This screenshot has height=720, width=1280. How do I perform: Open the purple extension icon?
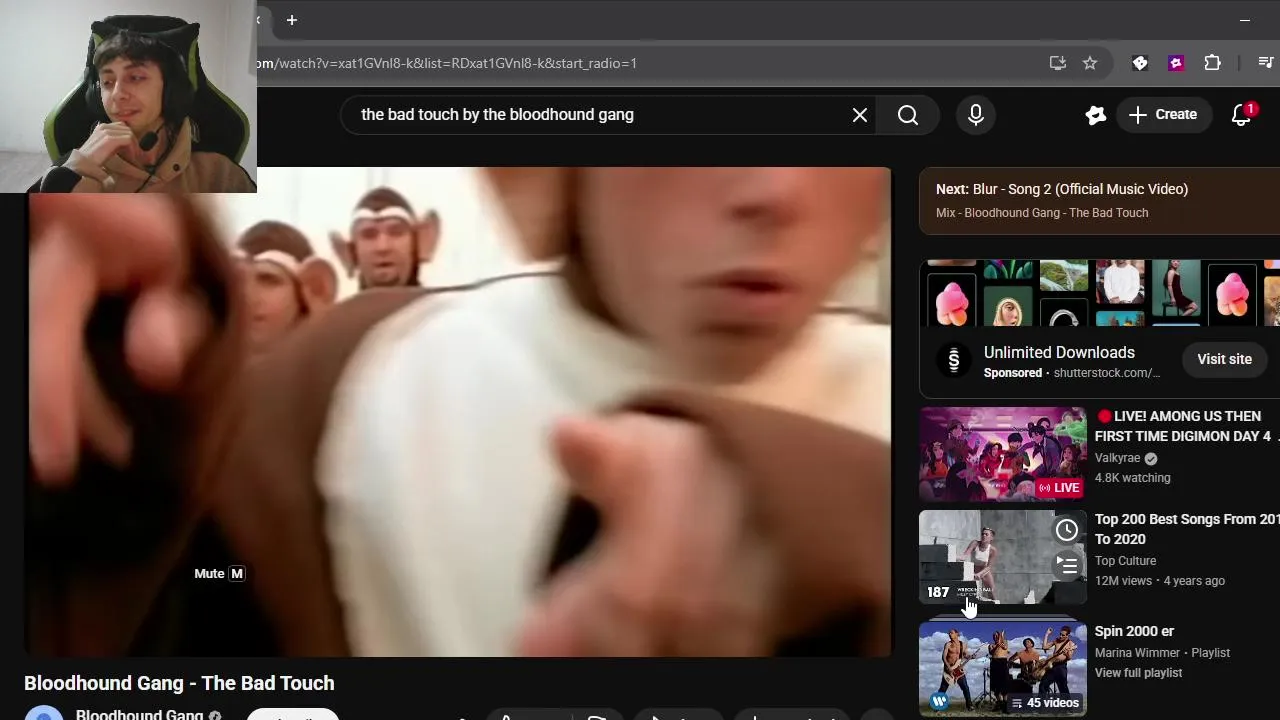pos(1176,63)
